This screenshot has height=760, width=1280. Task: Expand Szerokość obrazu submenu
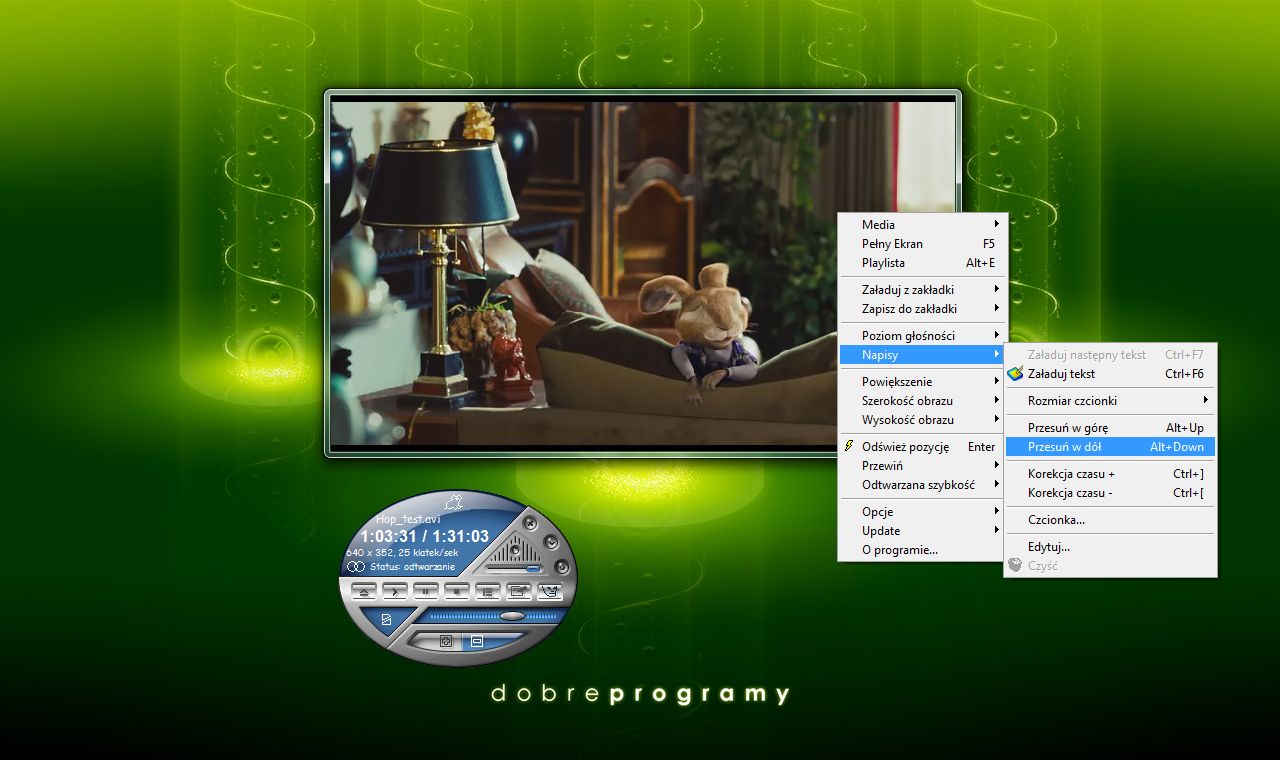point(923,400)
